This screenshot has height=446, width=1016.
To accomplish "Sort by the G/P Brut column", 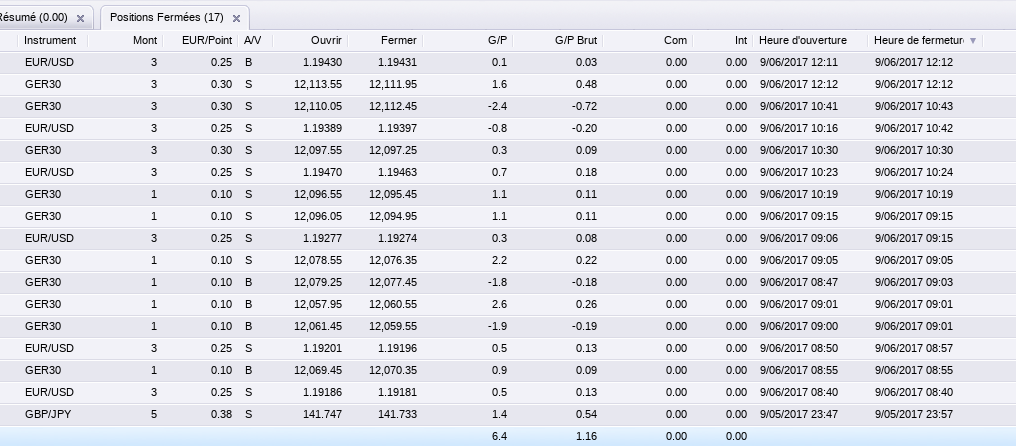I will point(575,41).
